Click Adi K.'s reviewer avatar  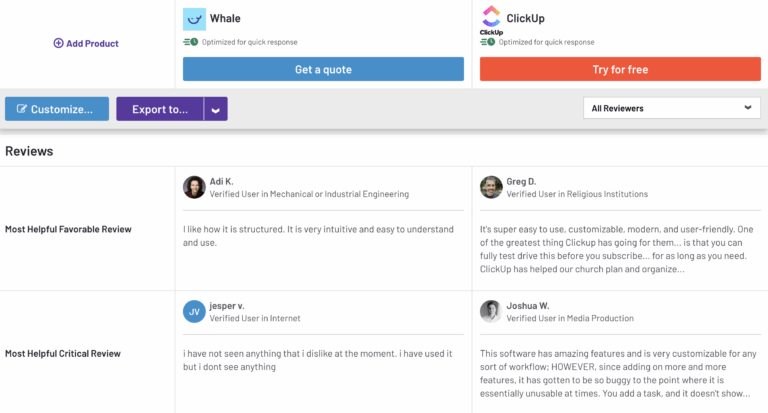(194, 187)
